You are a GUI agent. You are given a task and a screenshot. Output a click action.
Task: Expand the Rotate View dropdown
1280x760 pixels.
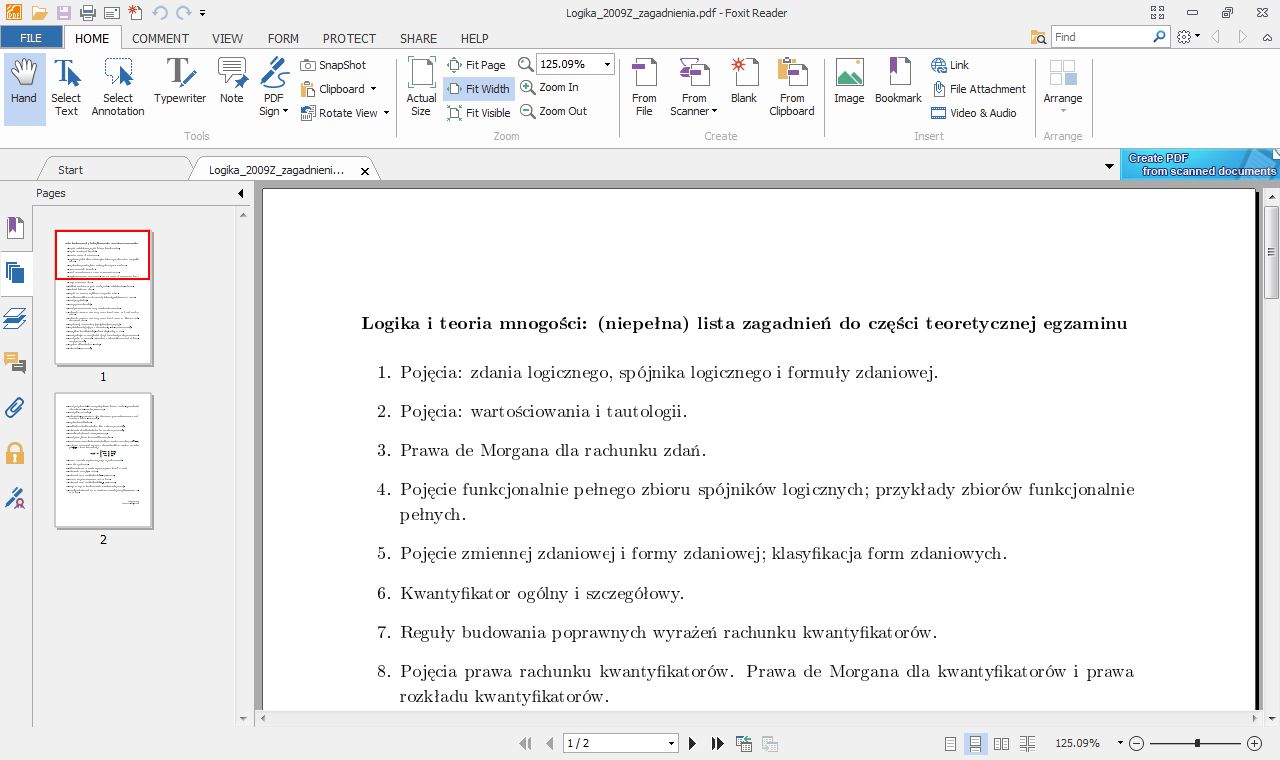tap(386, 113)
